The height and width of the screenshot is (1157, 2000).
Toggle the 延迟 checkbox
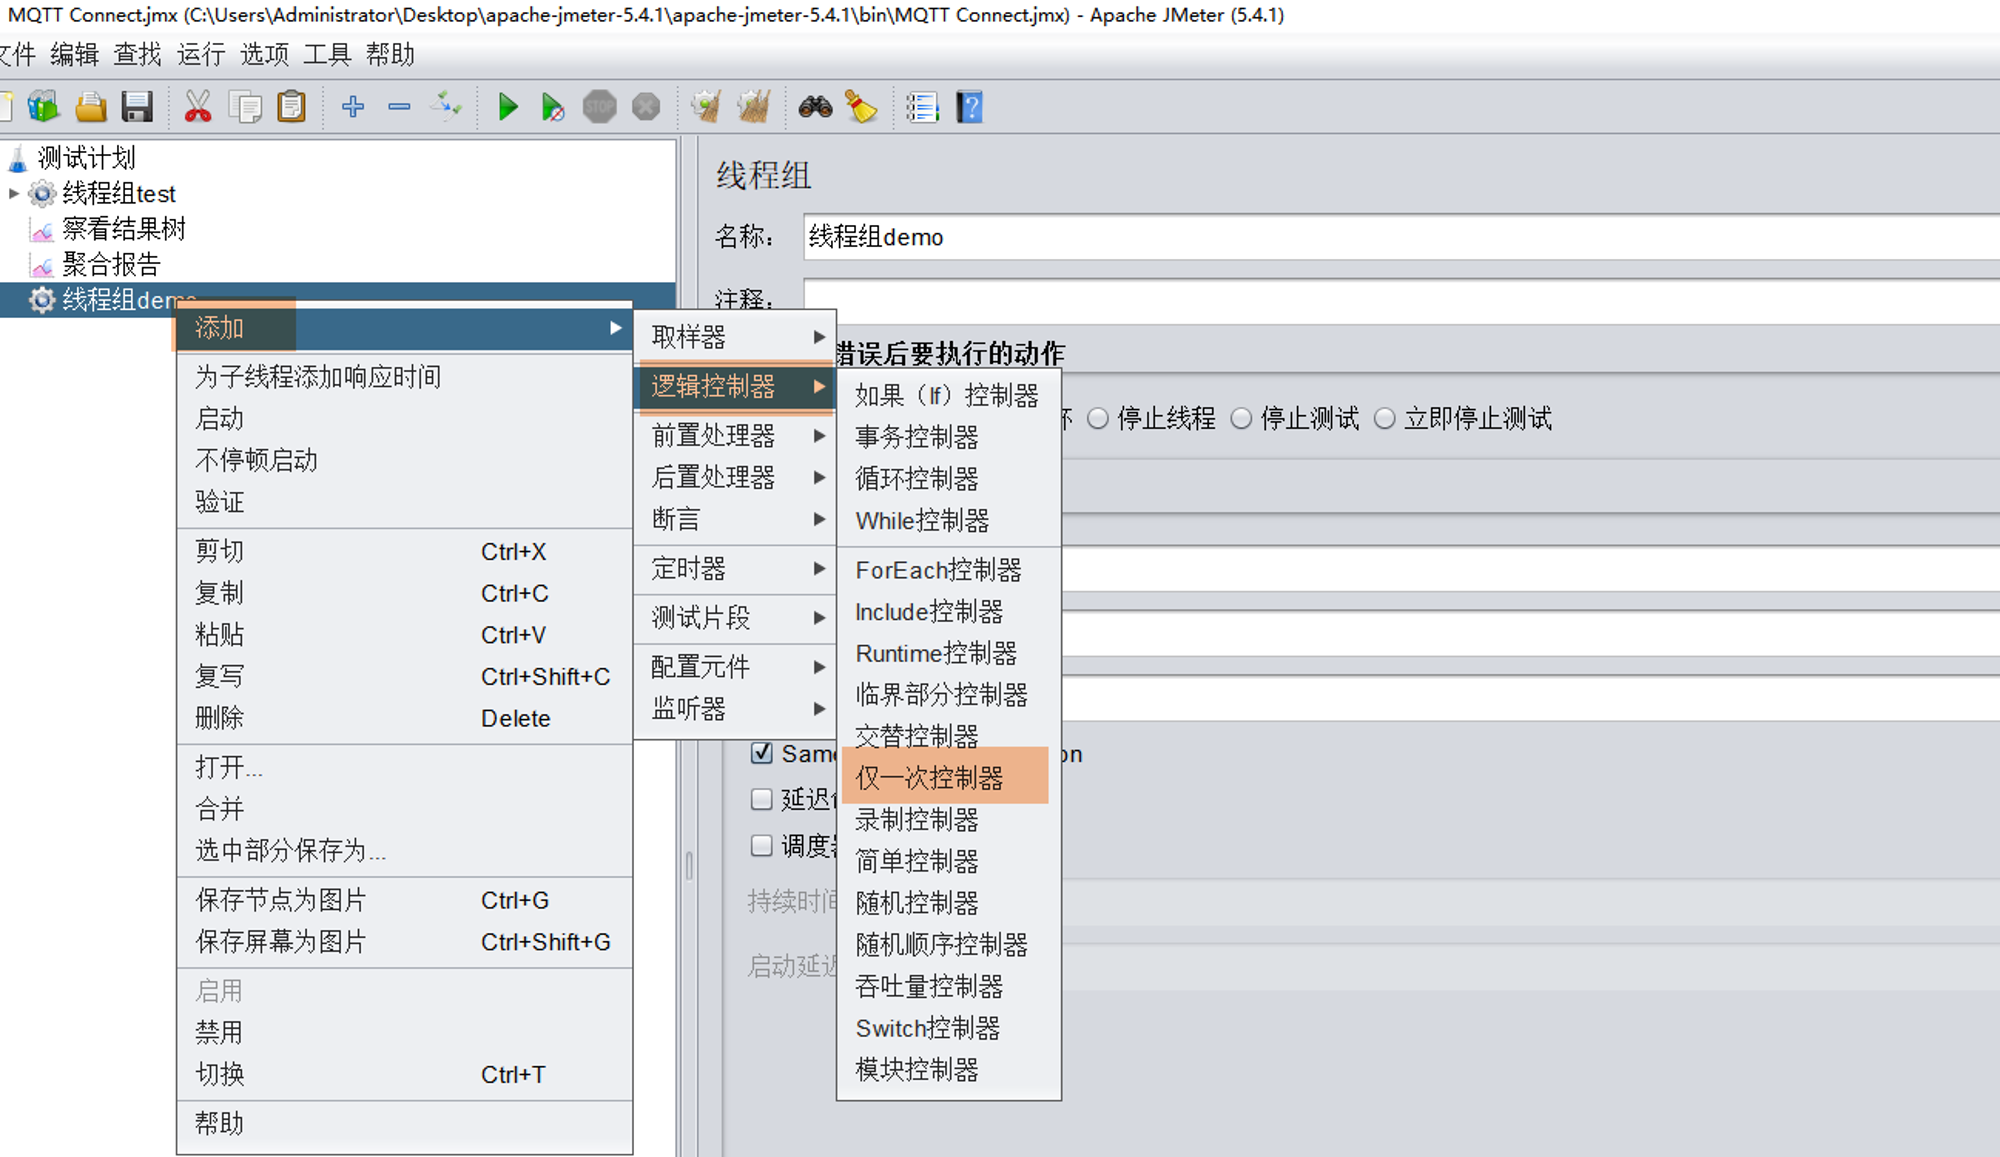tap(762, 799)
